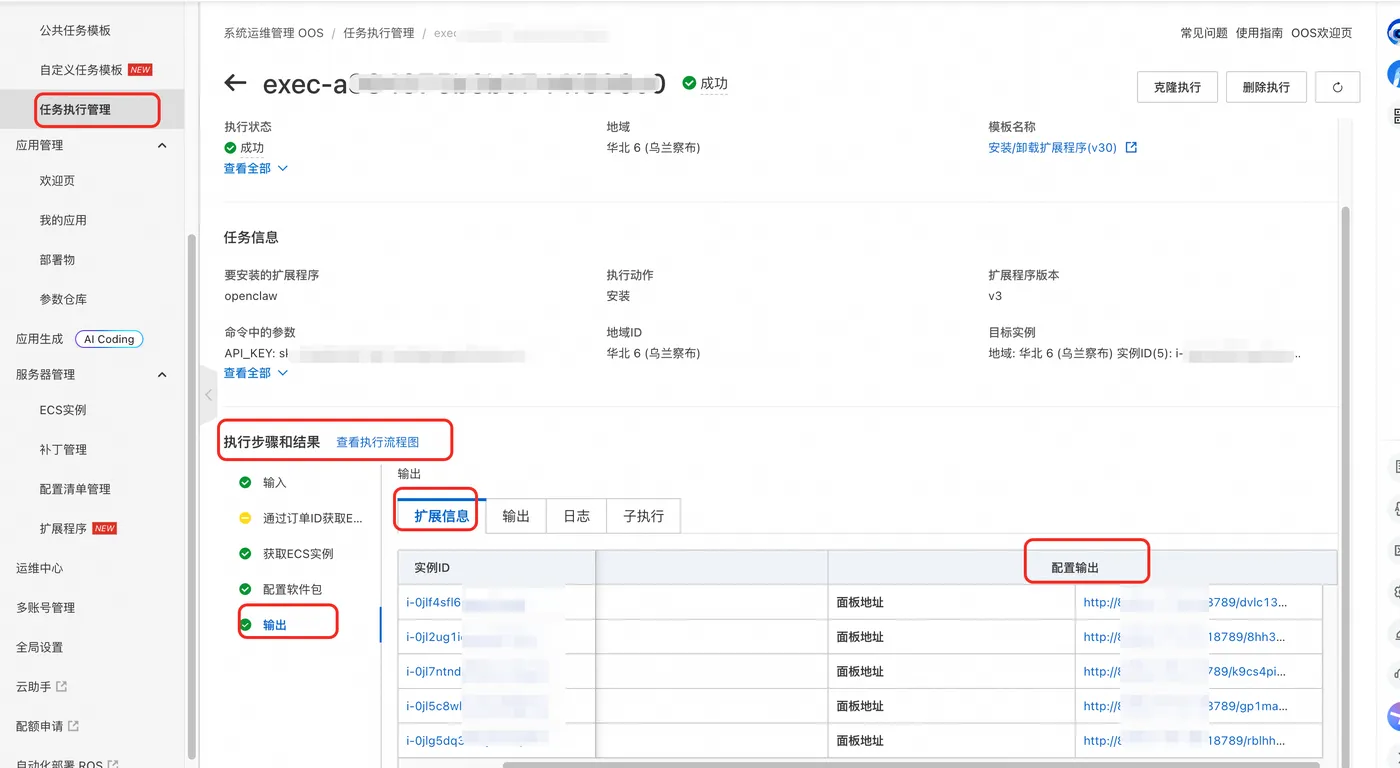1400x768 pixels.
Task: Open external link icon next to template name
Action: pyautogui.click(x=1131, y=147)
